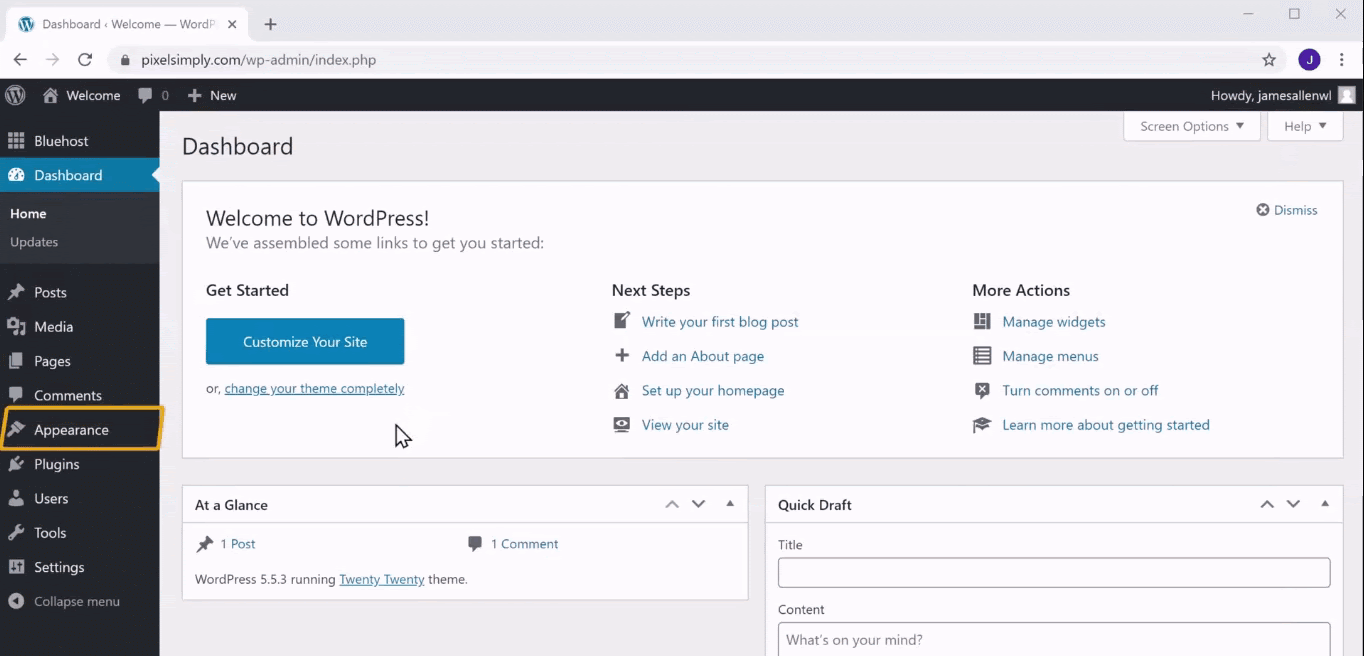Click user avatar next to Howdy
The height and width of the screenshot is (656, 1364).
pyautogui.click(x=1347, y=95)
